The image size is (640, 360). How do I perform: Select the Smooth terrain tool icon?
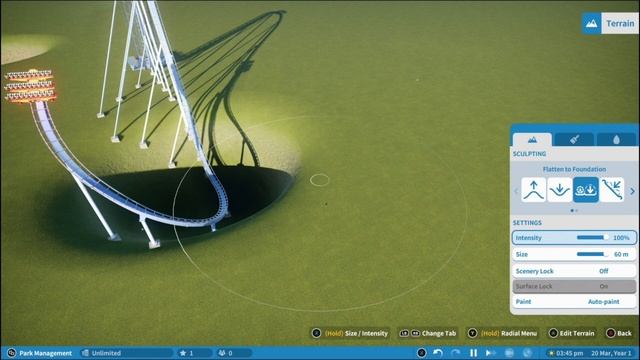point(612,190)
